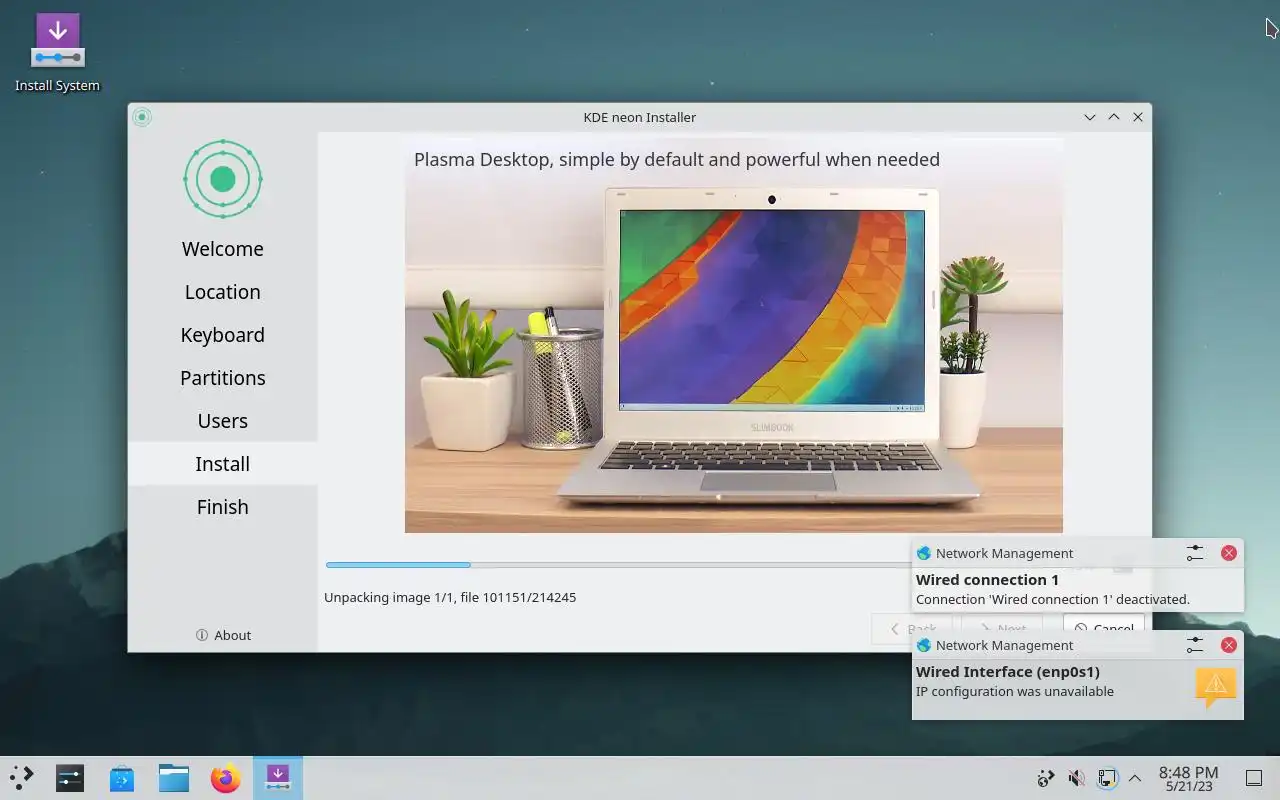Open the clock showing 8:48 PM
The height and width of the screenshot is (800, 1280).
click(1188, 778)
